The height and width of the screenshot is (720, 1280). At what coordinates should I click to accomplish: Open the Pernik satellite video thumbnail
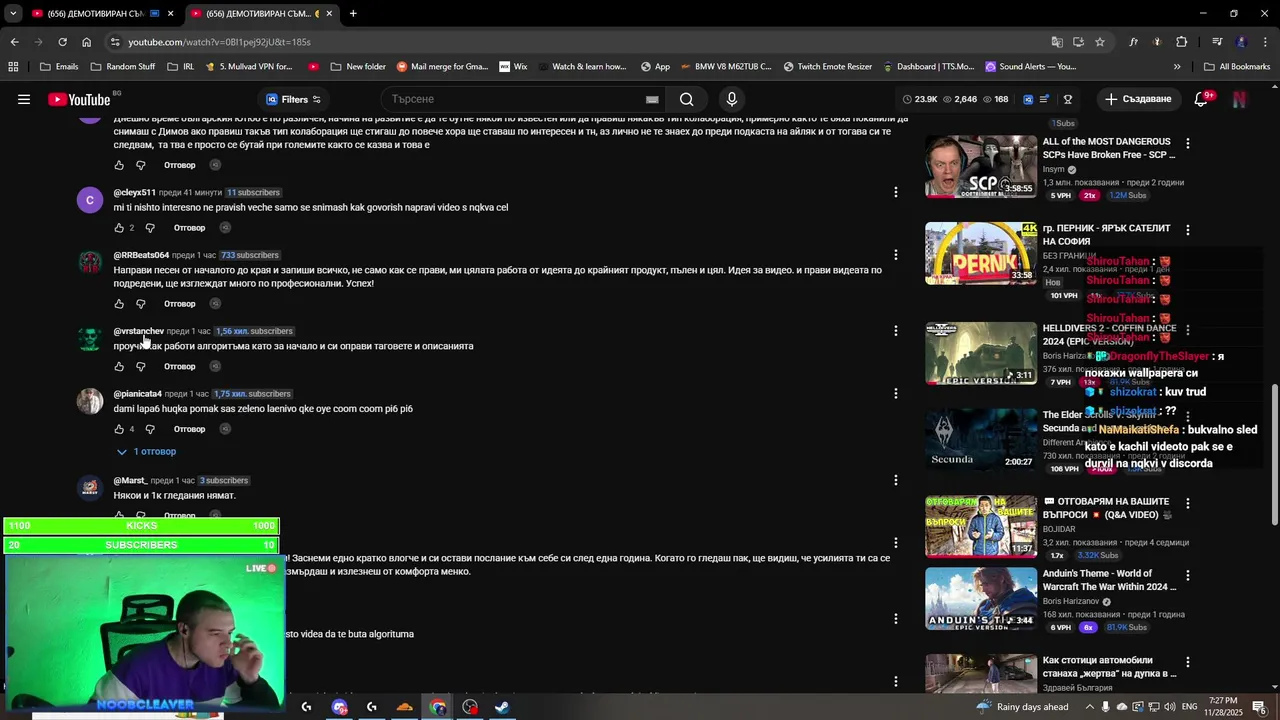tap(981, 253)
